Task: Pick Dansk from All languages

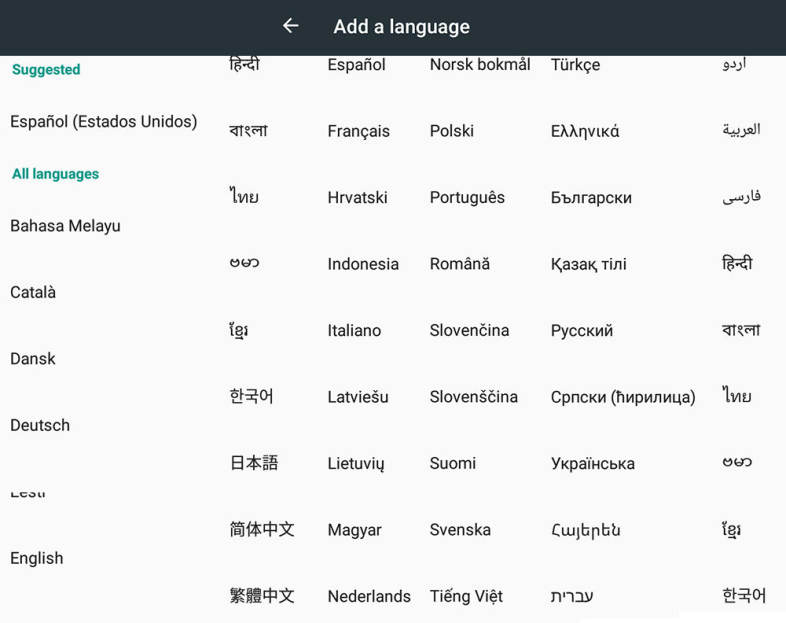Action: (33, 359)
